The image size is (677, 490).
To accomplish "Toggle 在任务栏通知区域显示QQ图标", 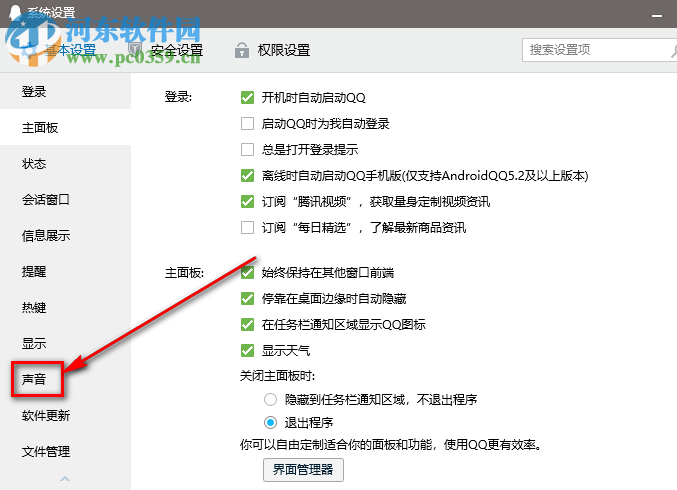I will 247,324.
